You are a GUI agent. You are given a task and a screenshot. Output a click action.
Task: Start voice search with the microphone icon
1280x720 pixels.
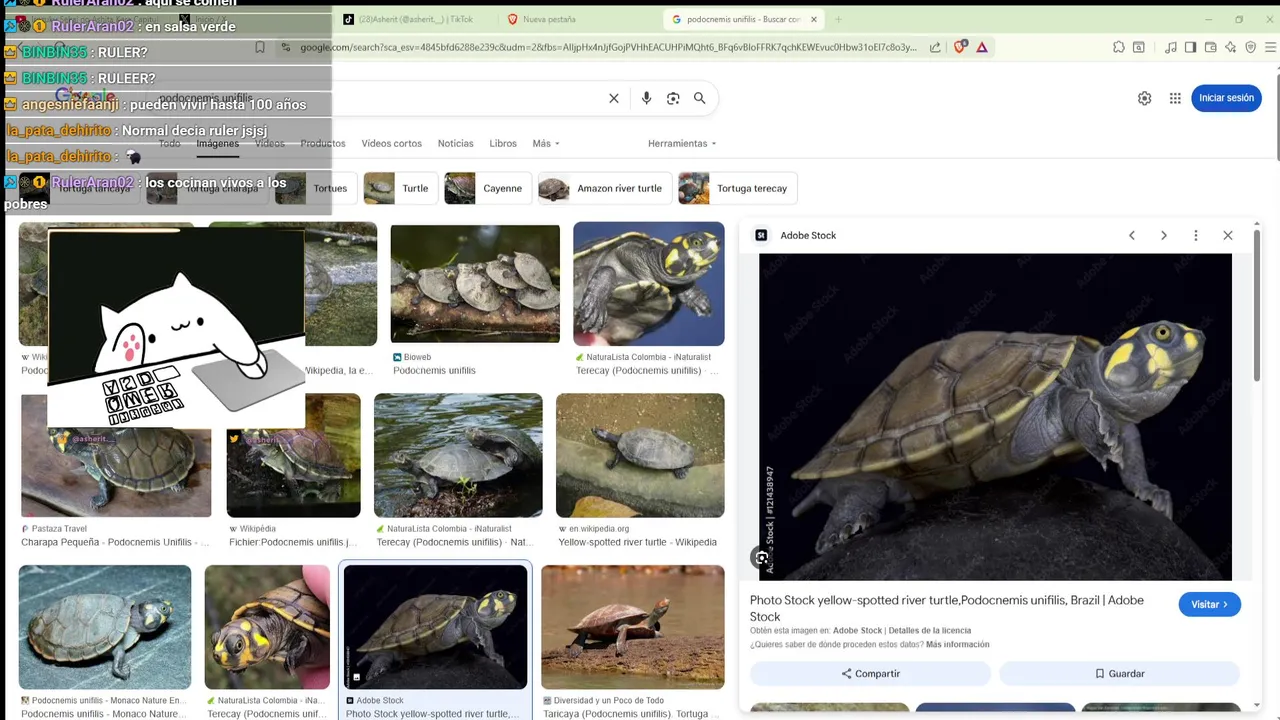click(x=646, y=98)
